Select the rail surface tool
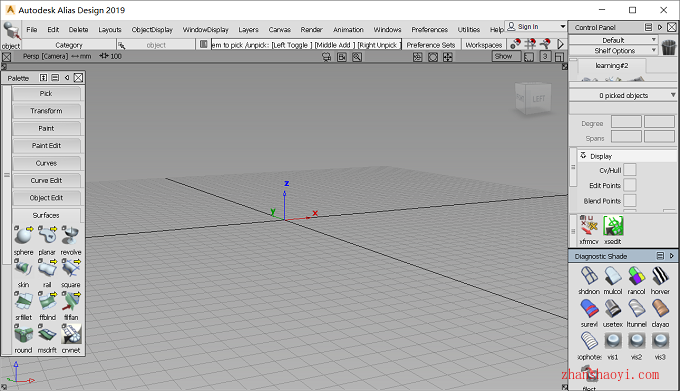Screen dimensions: 680x391 tap(47, 269)
